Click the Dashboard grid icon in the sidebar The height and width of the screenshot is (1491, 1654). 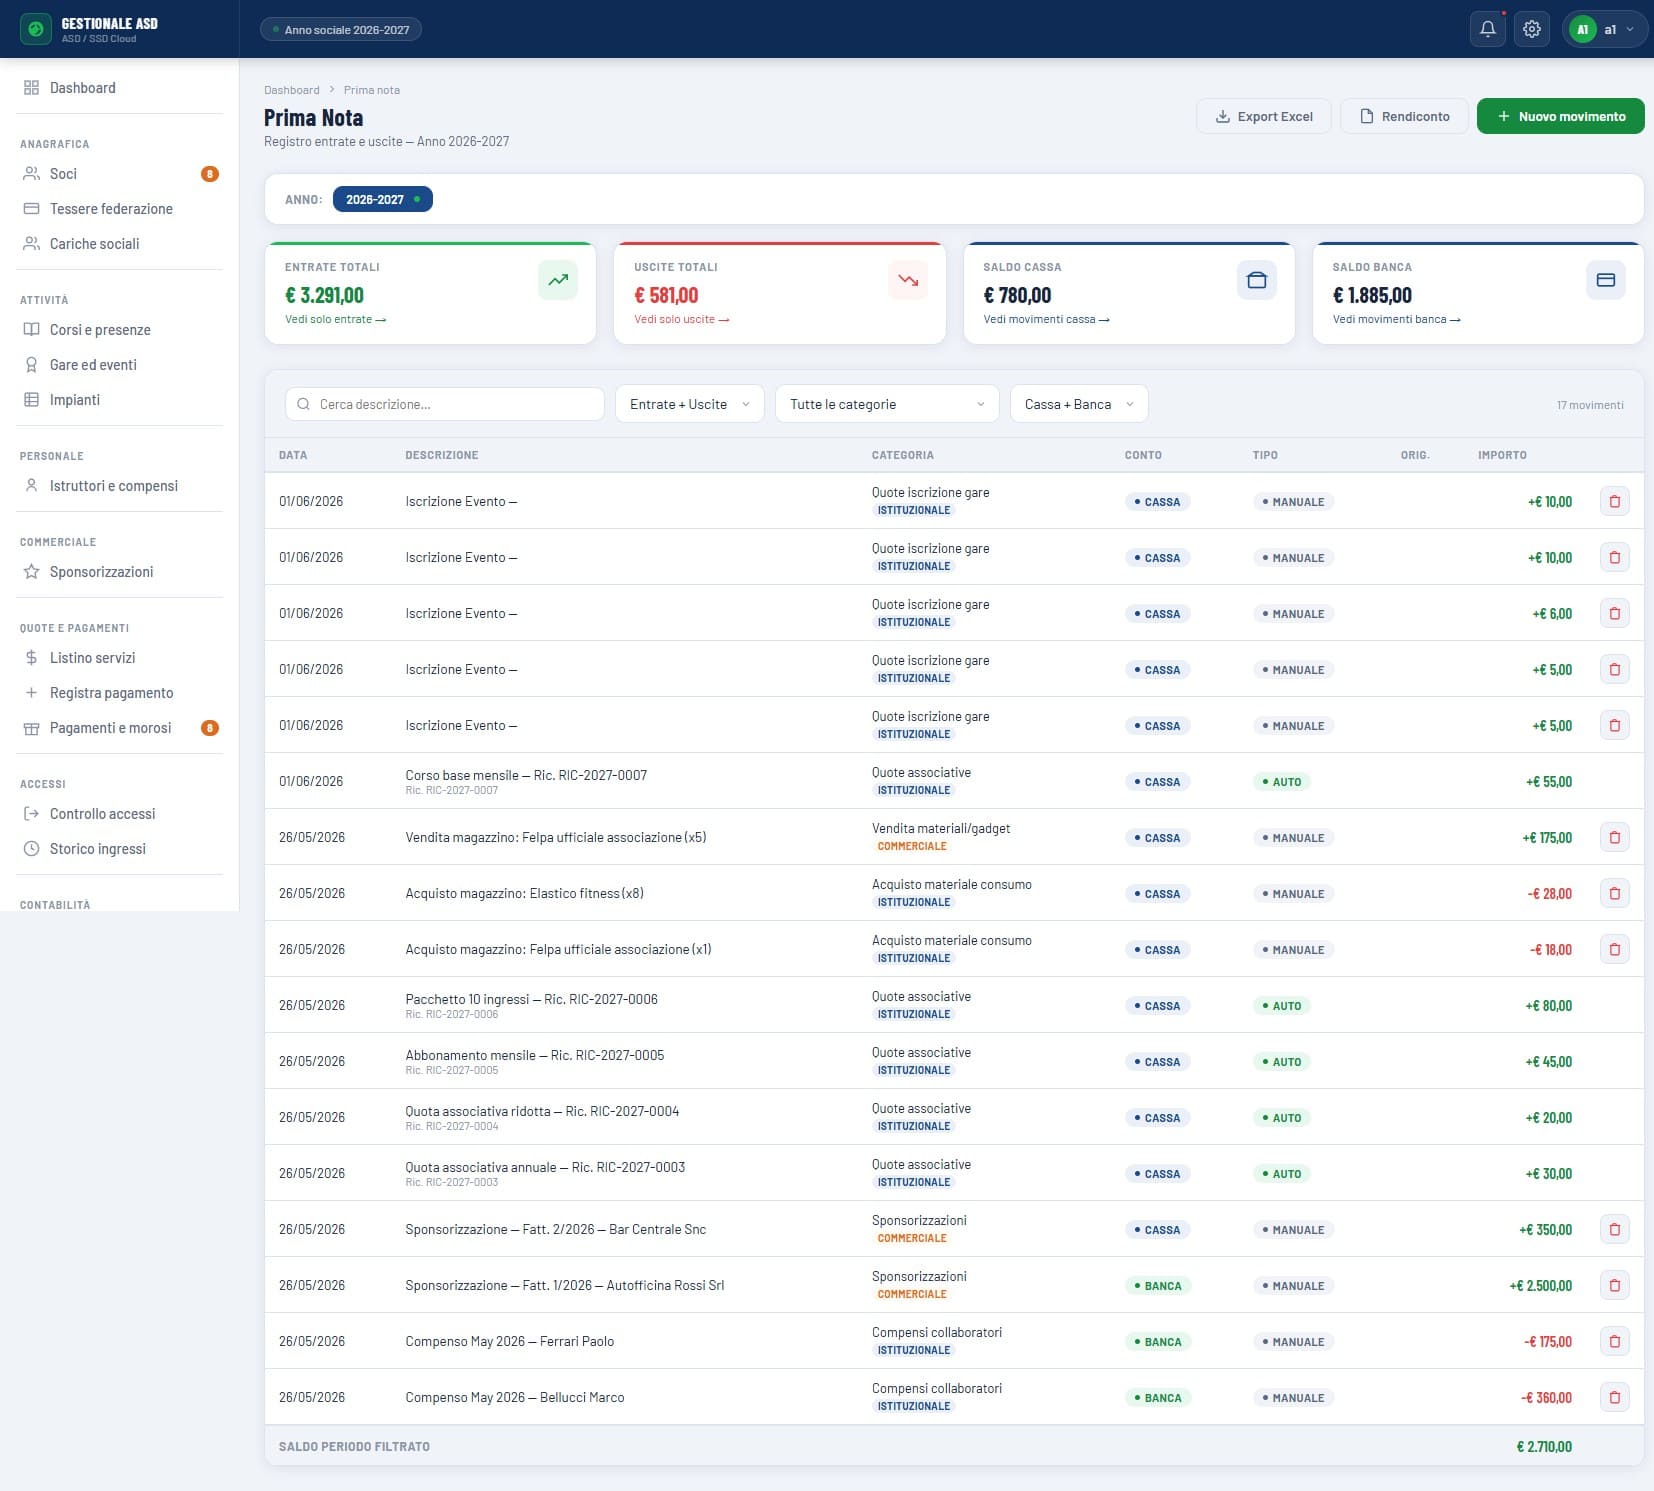[31, 88]
